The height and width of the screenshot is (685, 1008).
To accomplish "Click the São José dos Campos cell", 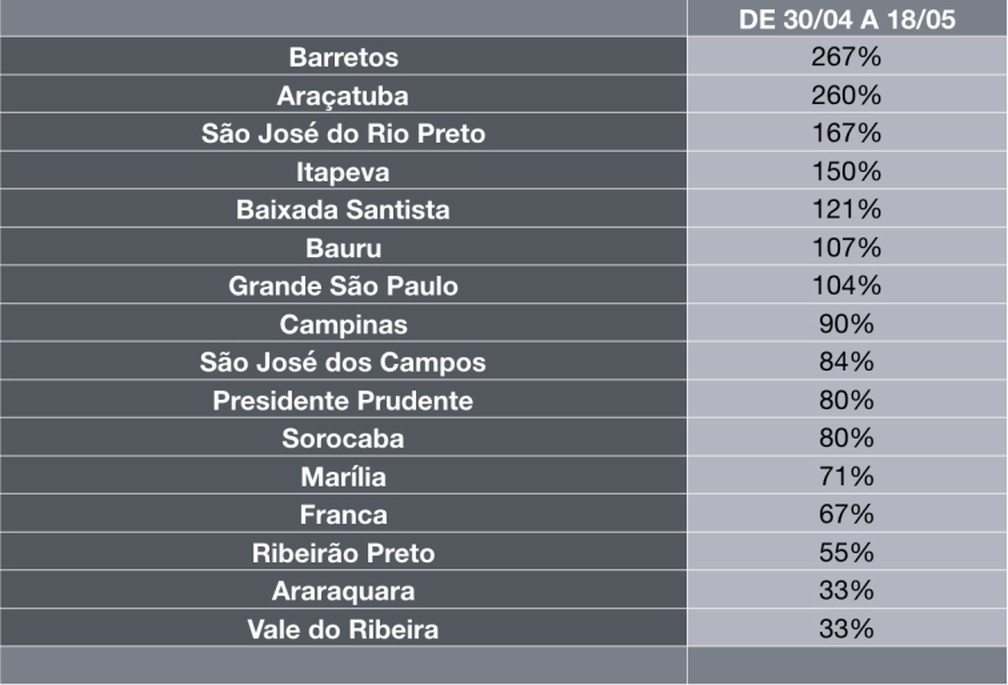I will (343, 362).
